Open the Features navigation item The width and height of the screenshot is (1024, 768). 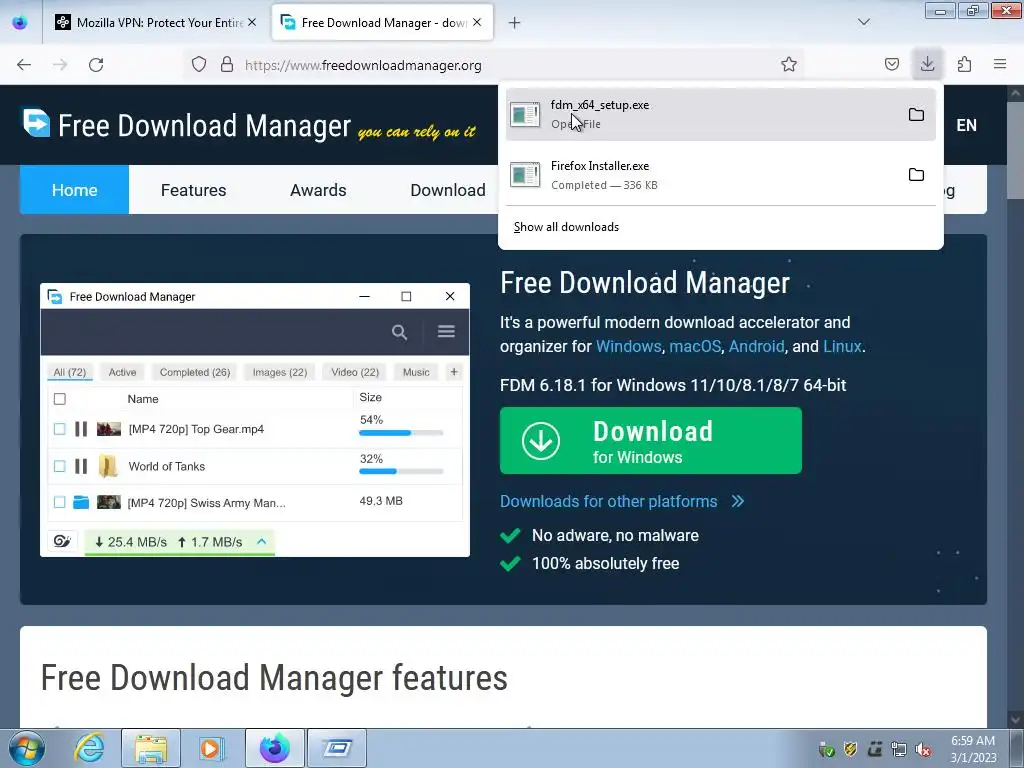pyautogui.click(x=193, y=190)
